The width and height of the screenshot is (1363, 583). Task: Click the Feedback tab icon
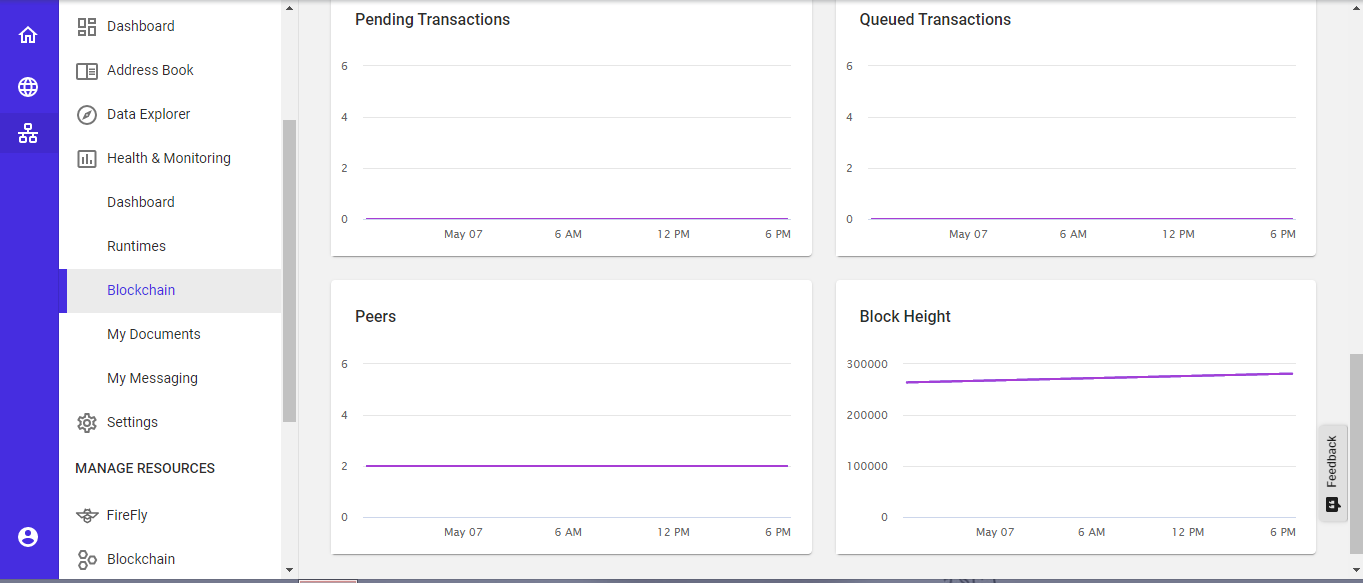pos(1332,504)
